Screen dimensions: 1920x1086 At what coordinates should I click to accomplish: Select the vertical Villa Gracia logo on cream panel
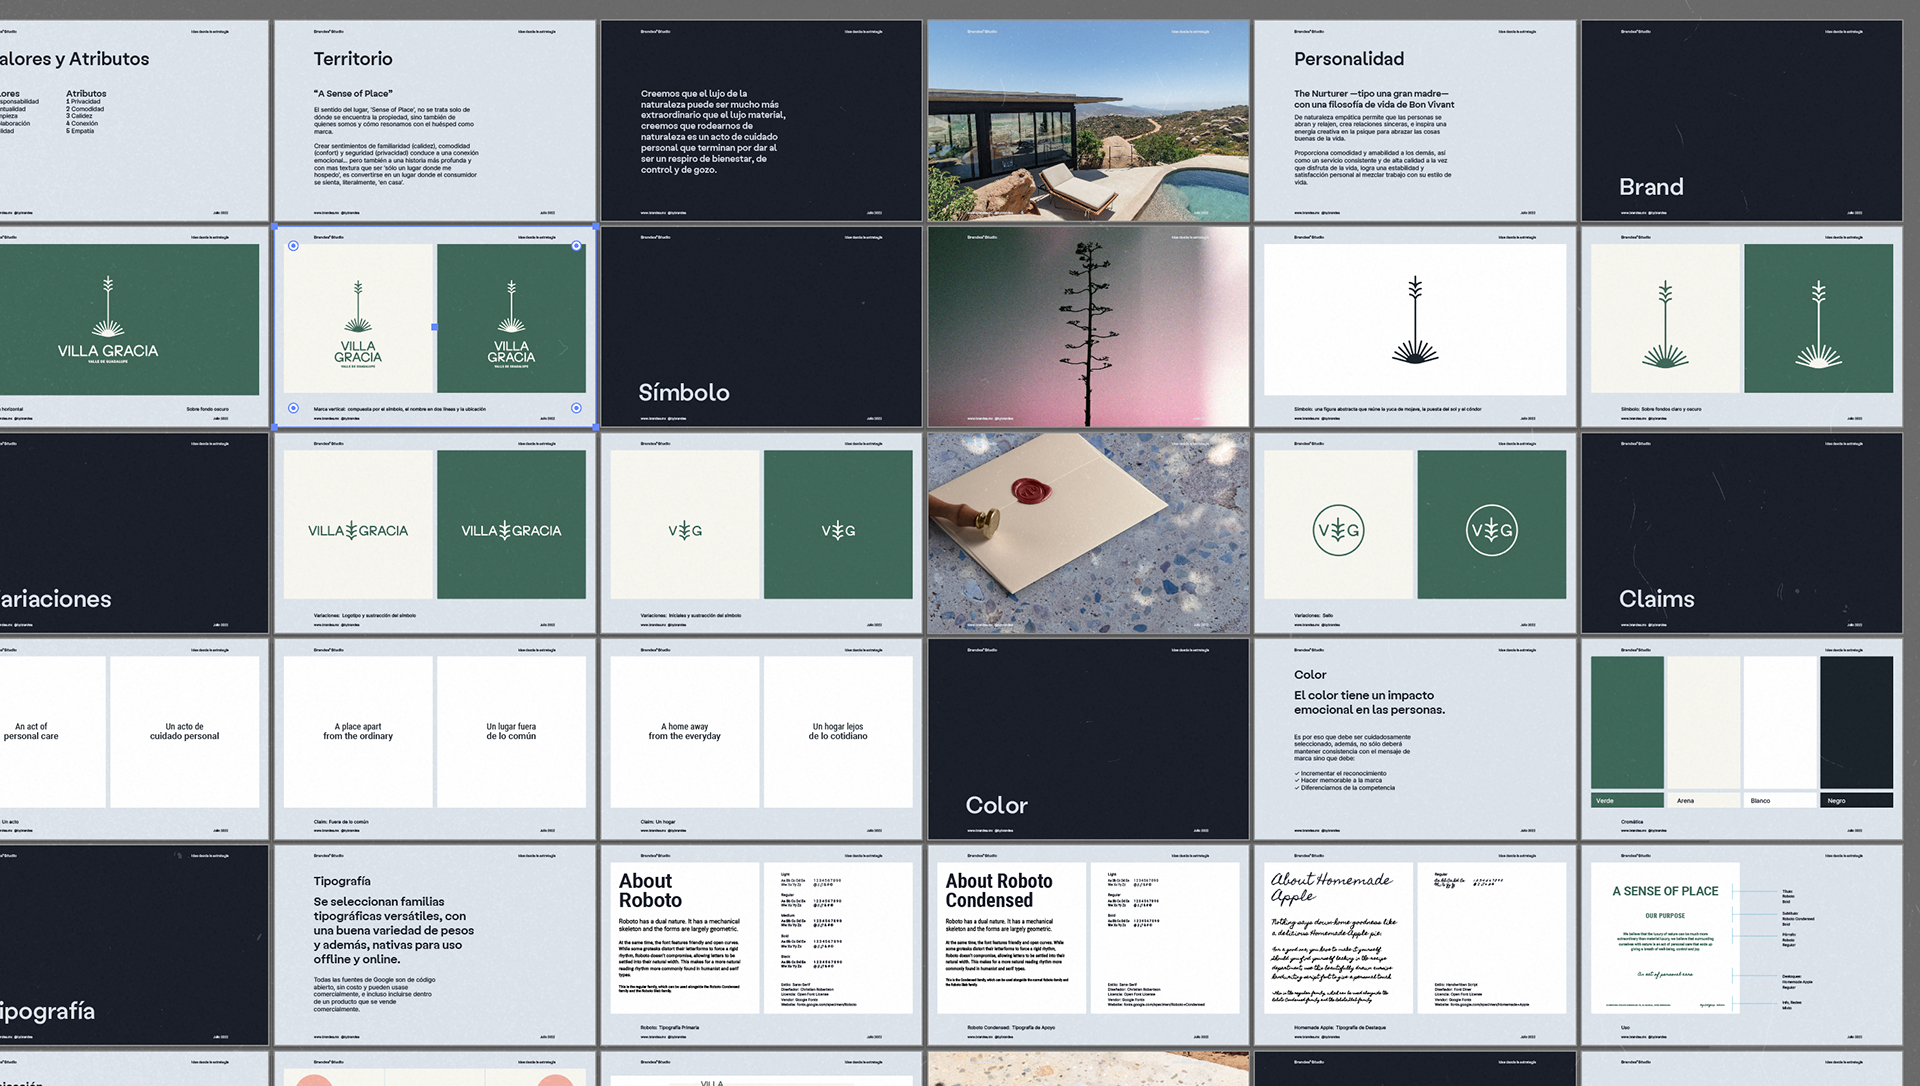358,324
